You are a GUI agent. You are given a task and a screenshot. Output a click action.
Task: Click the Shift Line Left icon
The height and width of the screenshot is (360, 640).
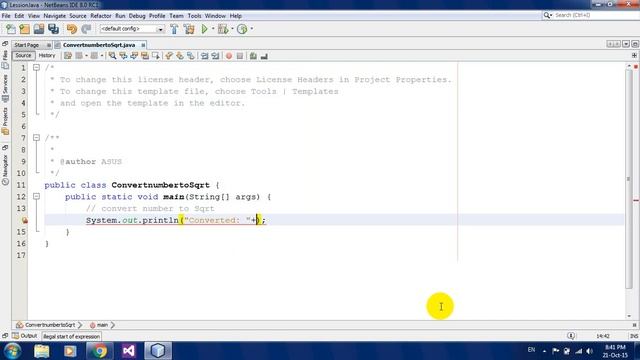204,56
